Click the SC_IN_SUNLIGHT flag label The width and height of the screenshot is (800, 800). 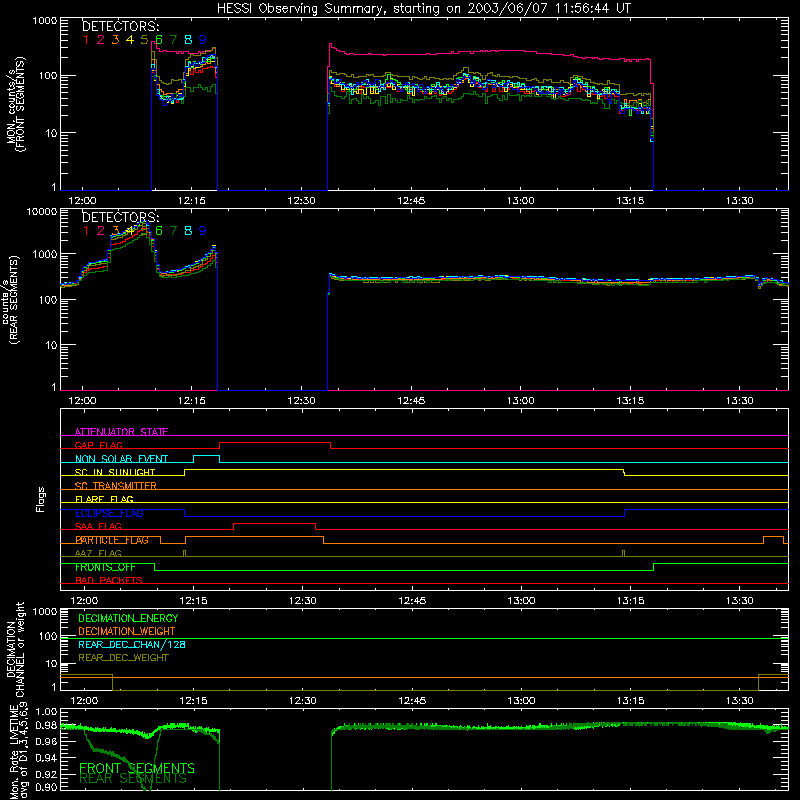click(x=115, y=472)
